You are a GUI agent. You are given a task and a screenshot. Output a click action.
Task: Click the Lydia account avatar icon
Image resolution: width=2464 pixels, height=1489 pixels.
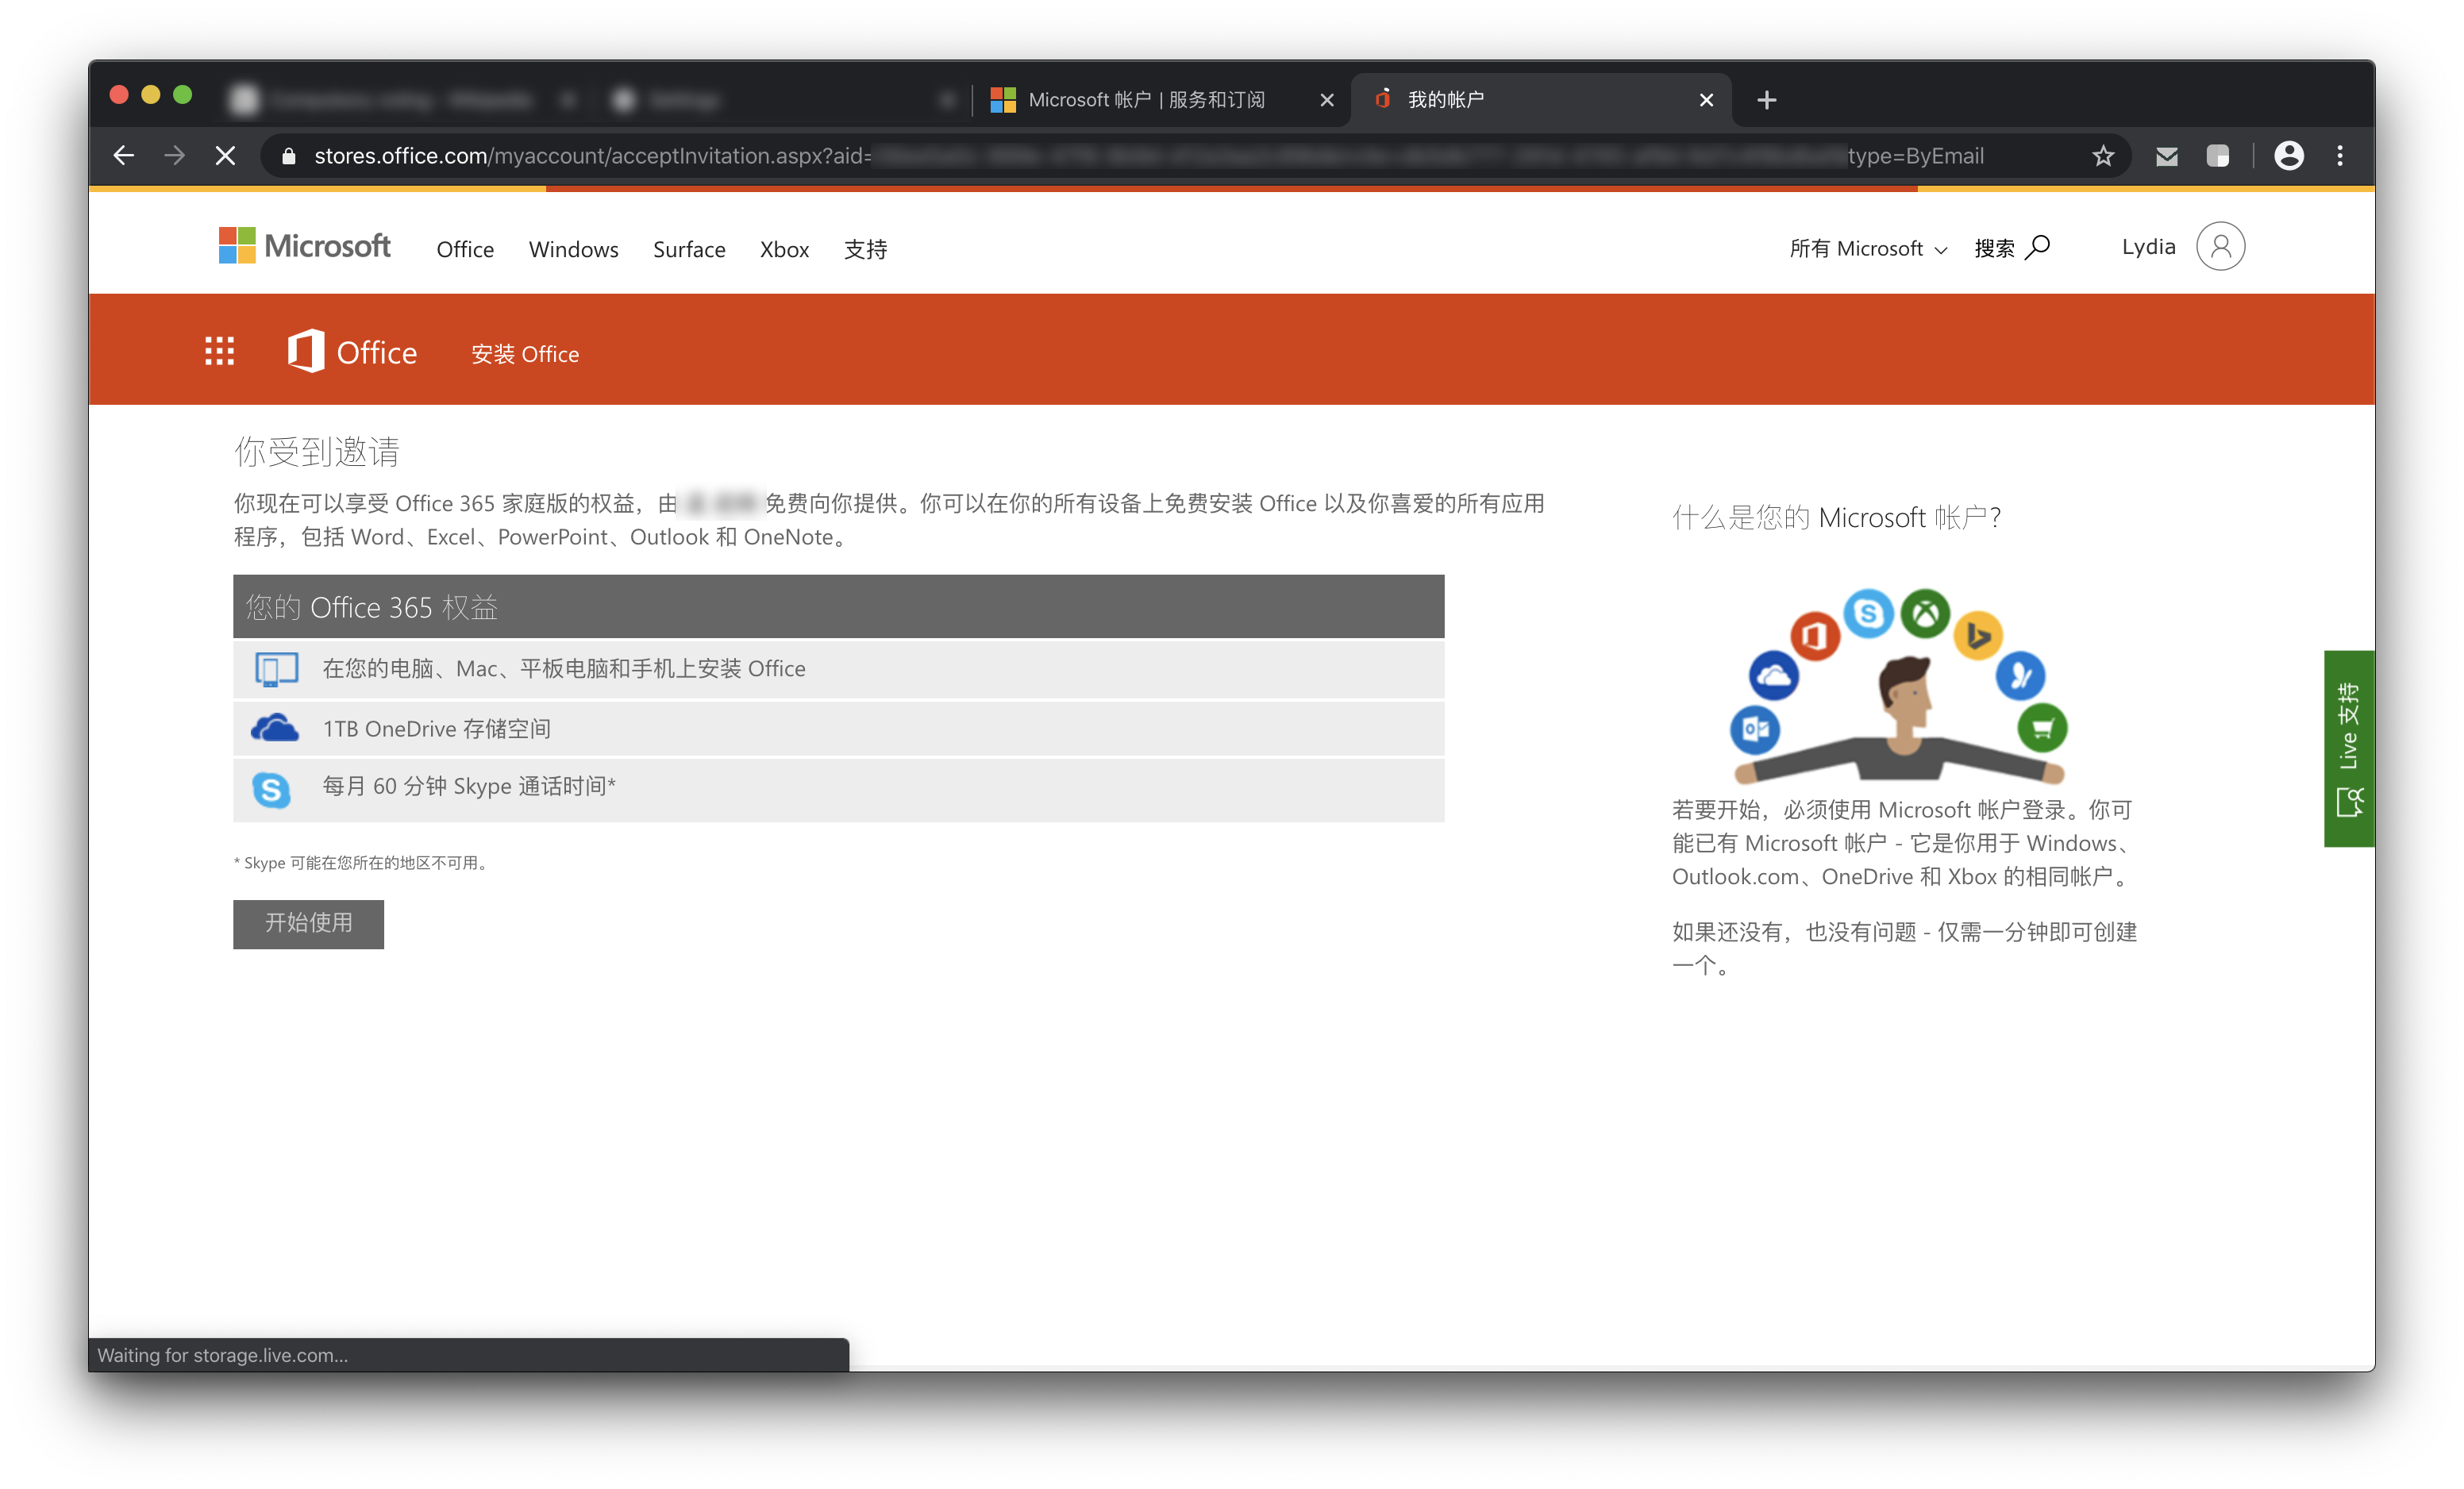(x=2219, y=247)
